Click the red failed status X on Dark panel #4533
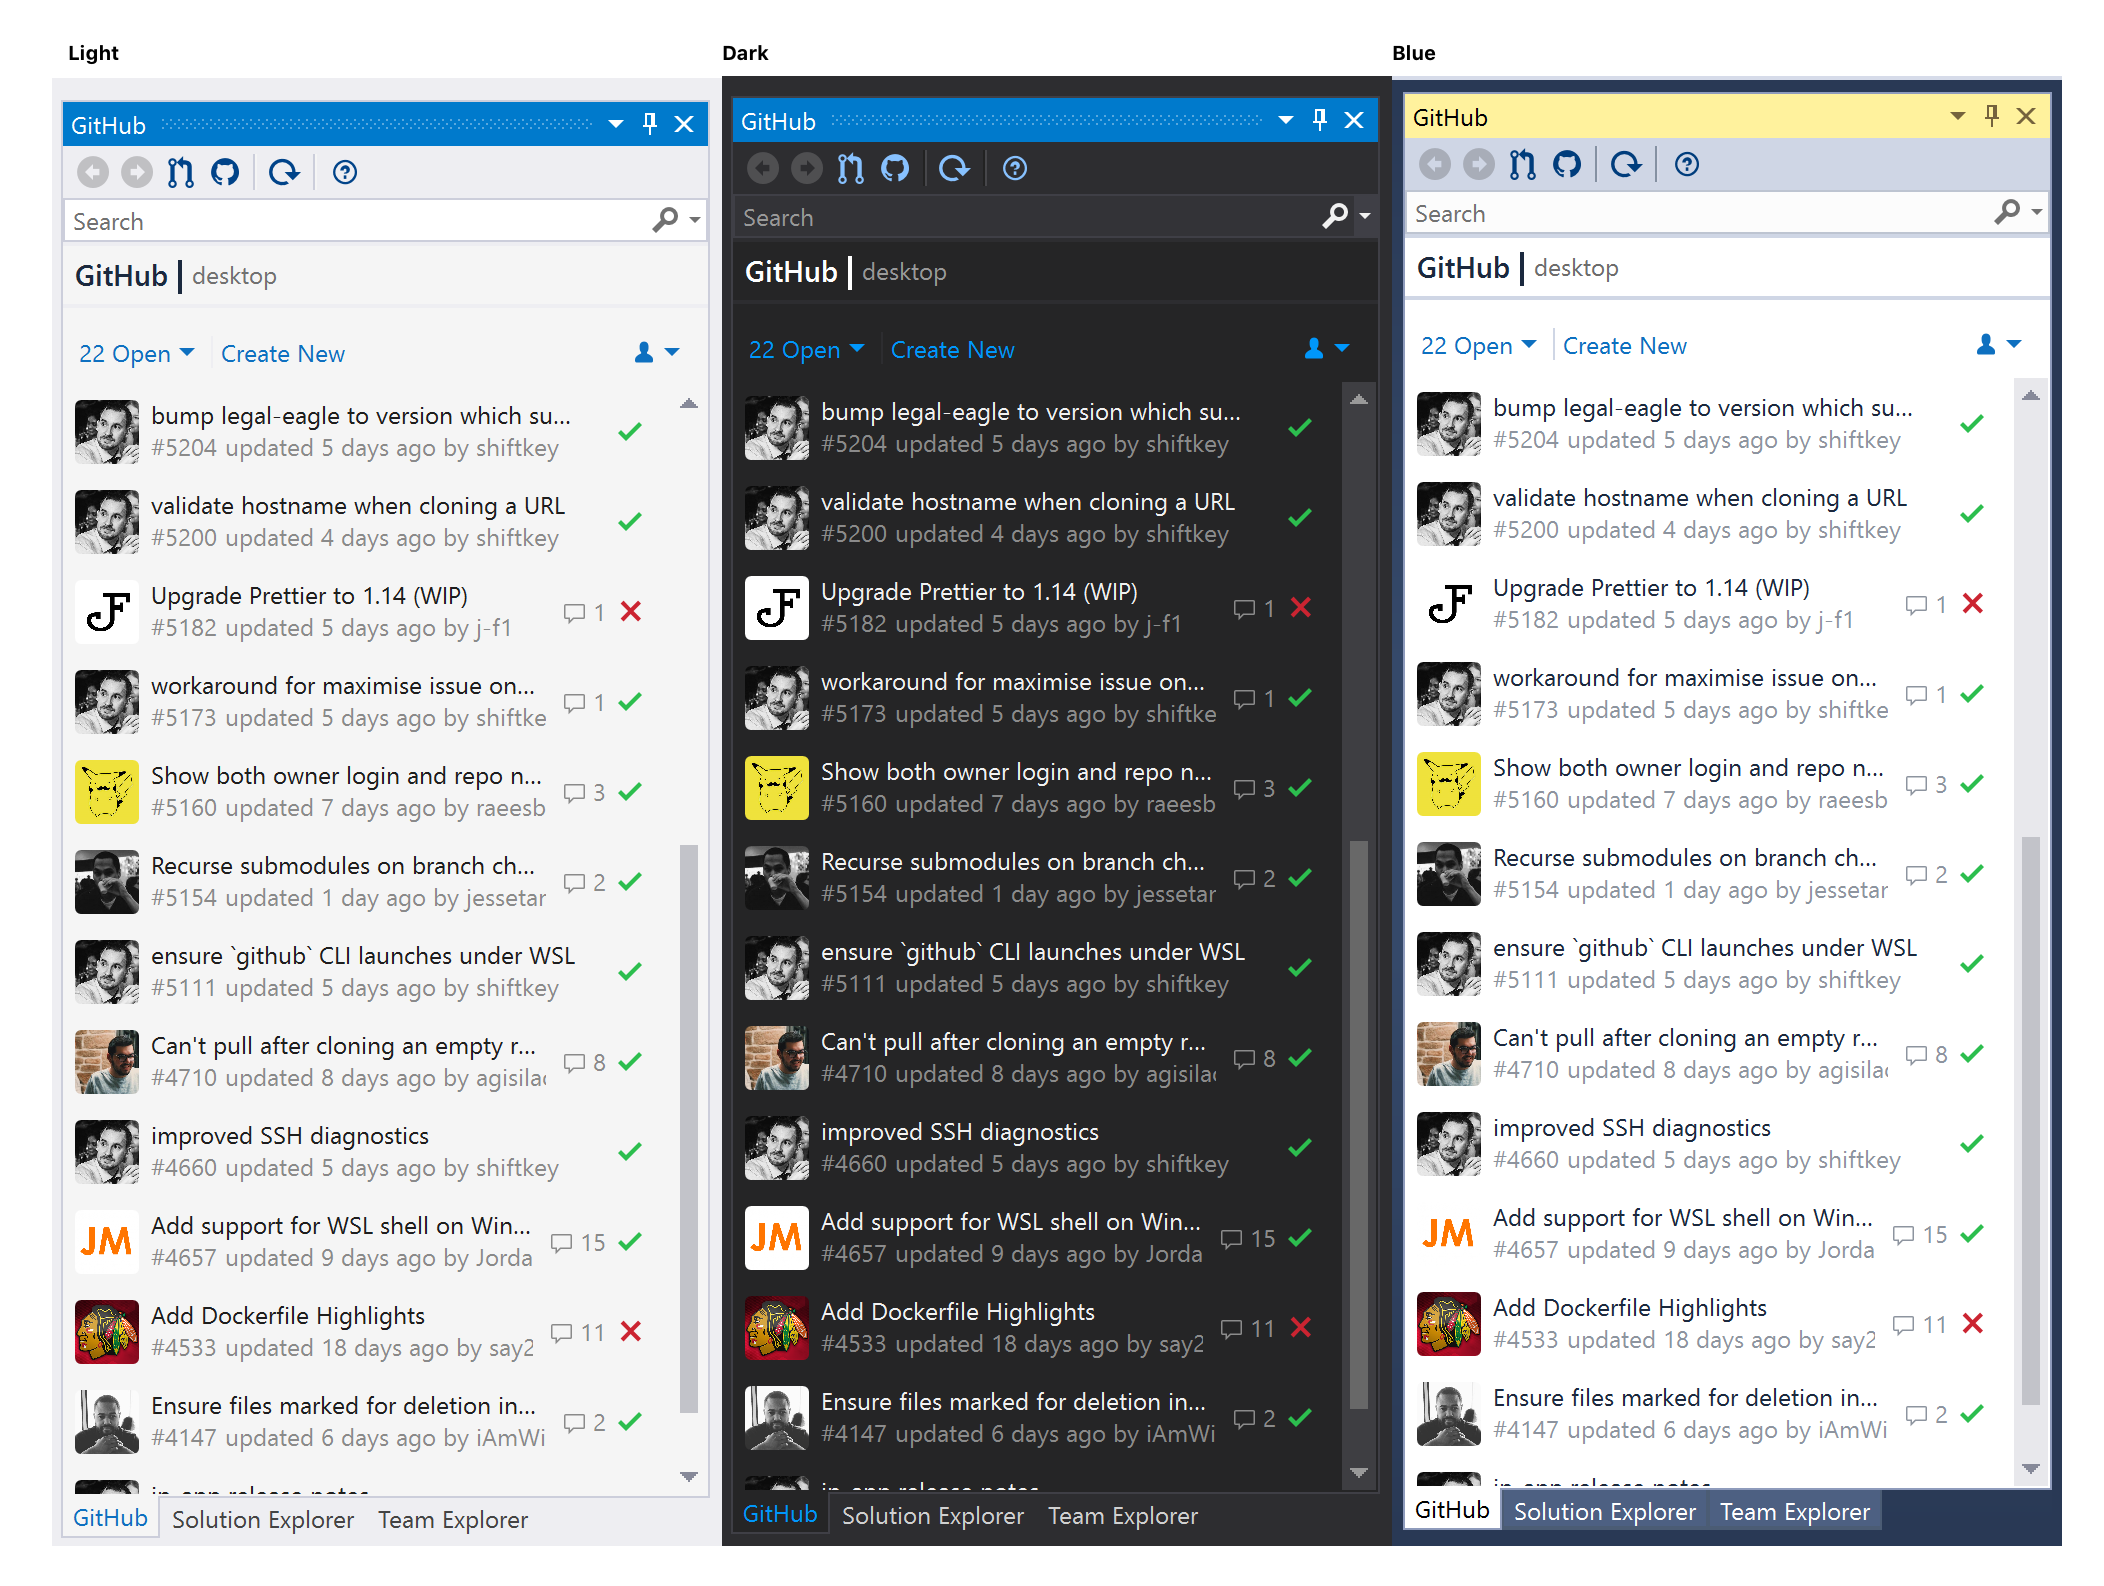The height and width of the screenshot is (1586, 2104). coord(1300,1327)
